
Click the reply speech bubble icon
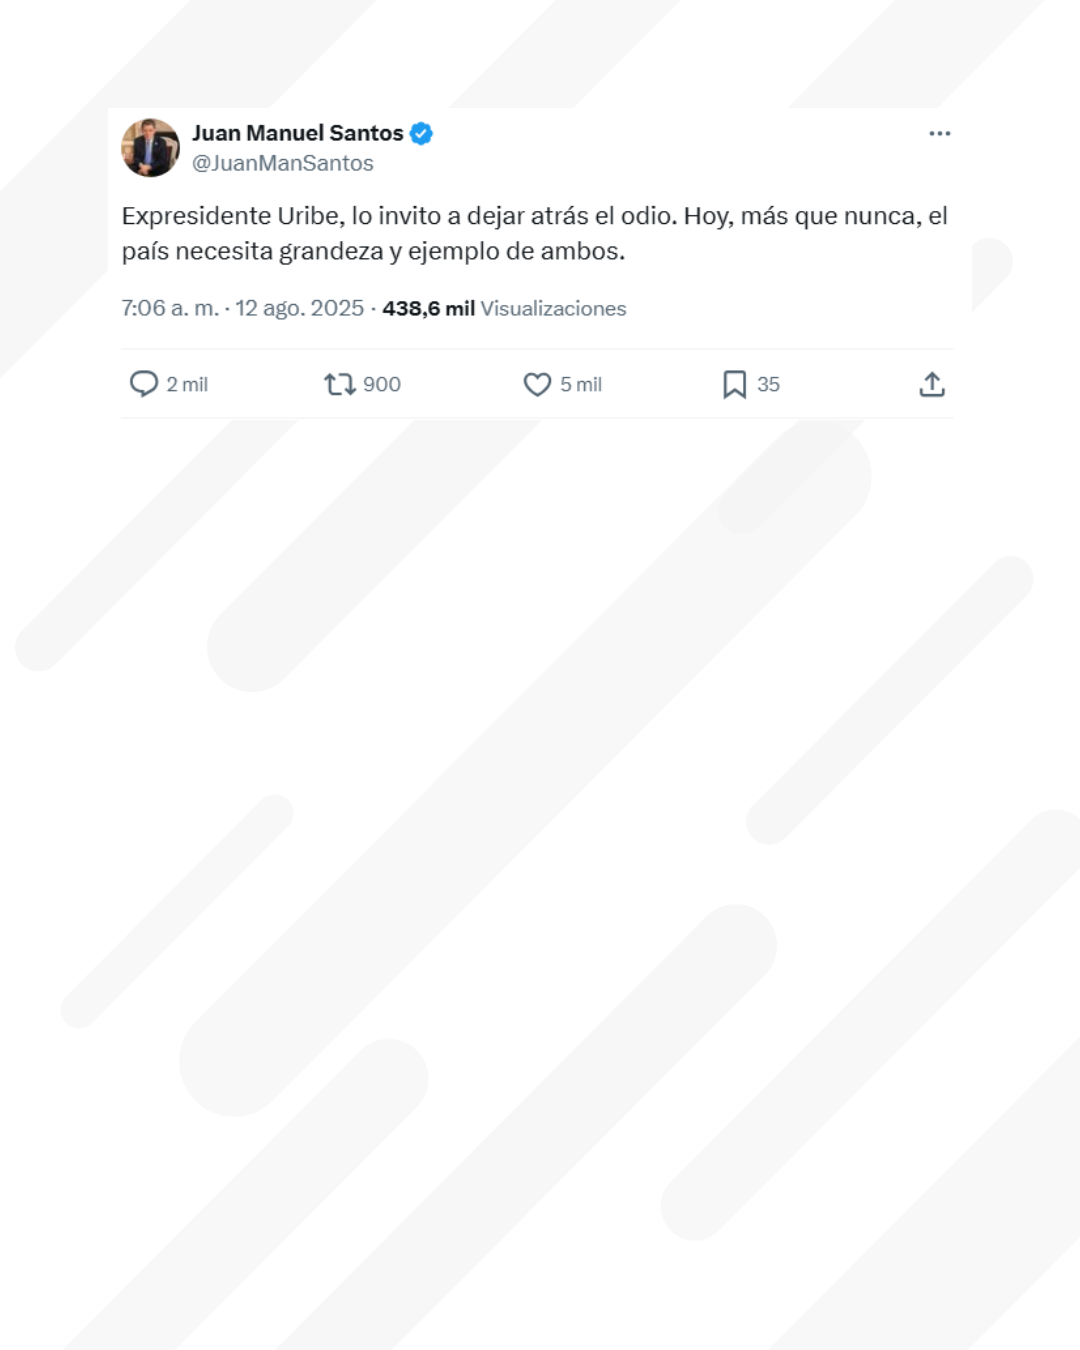pos(144,384)
